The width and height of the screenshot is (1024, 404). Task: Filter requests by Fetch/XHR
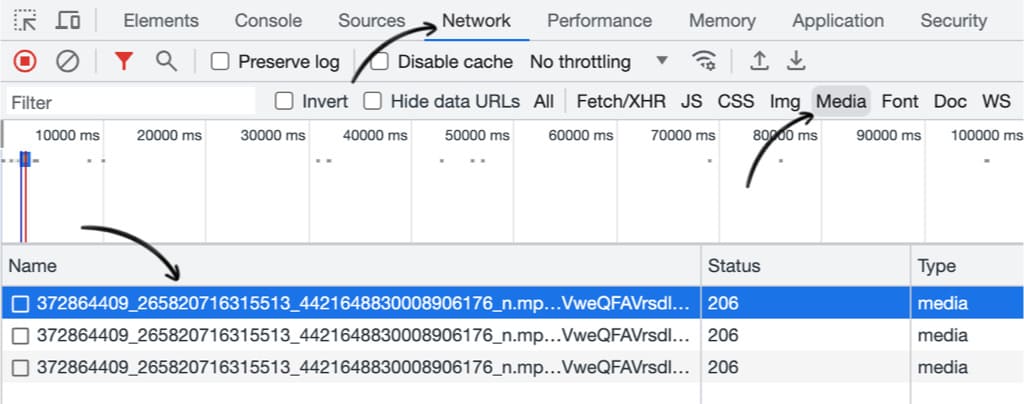(x=621, y=101)
